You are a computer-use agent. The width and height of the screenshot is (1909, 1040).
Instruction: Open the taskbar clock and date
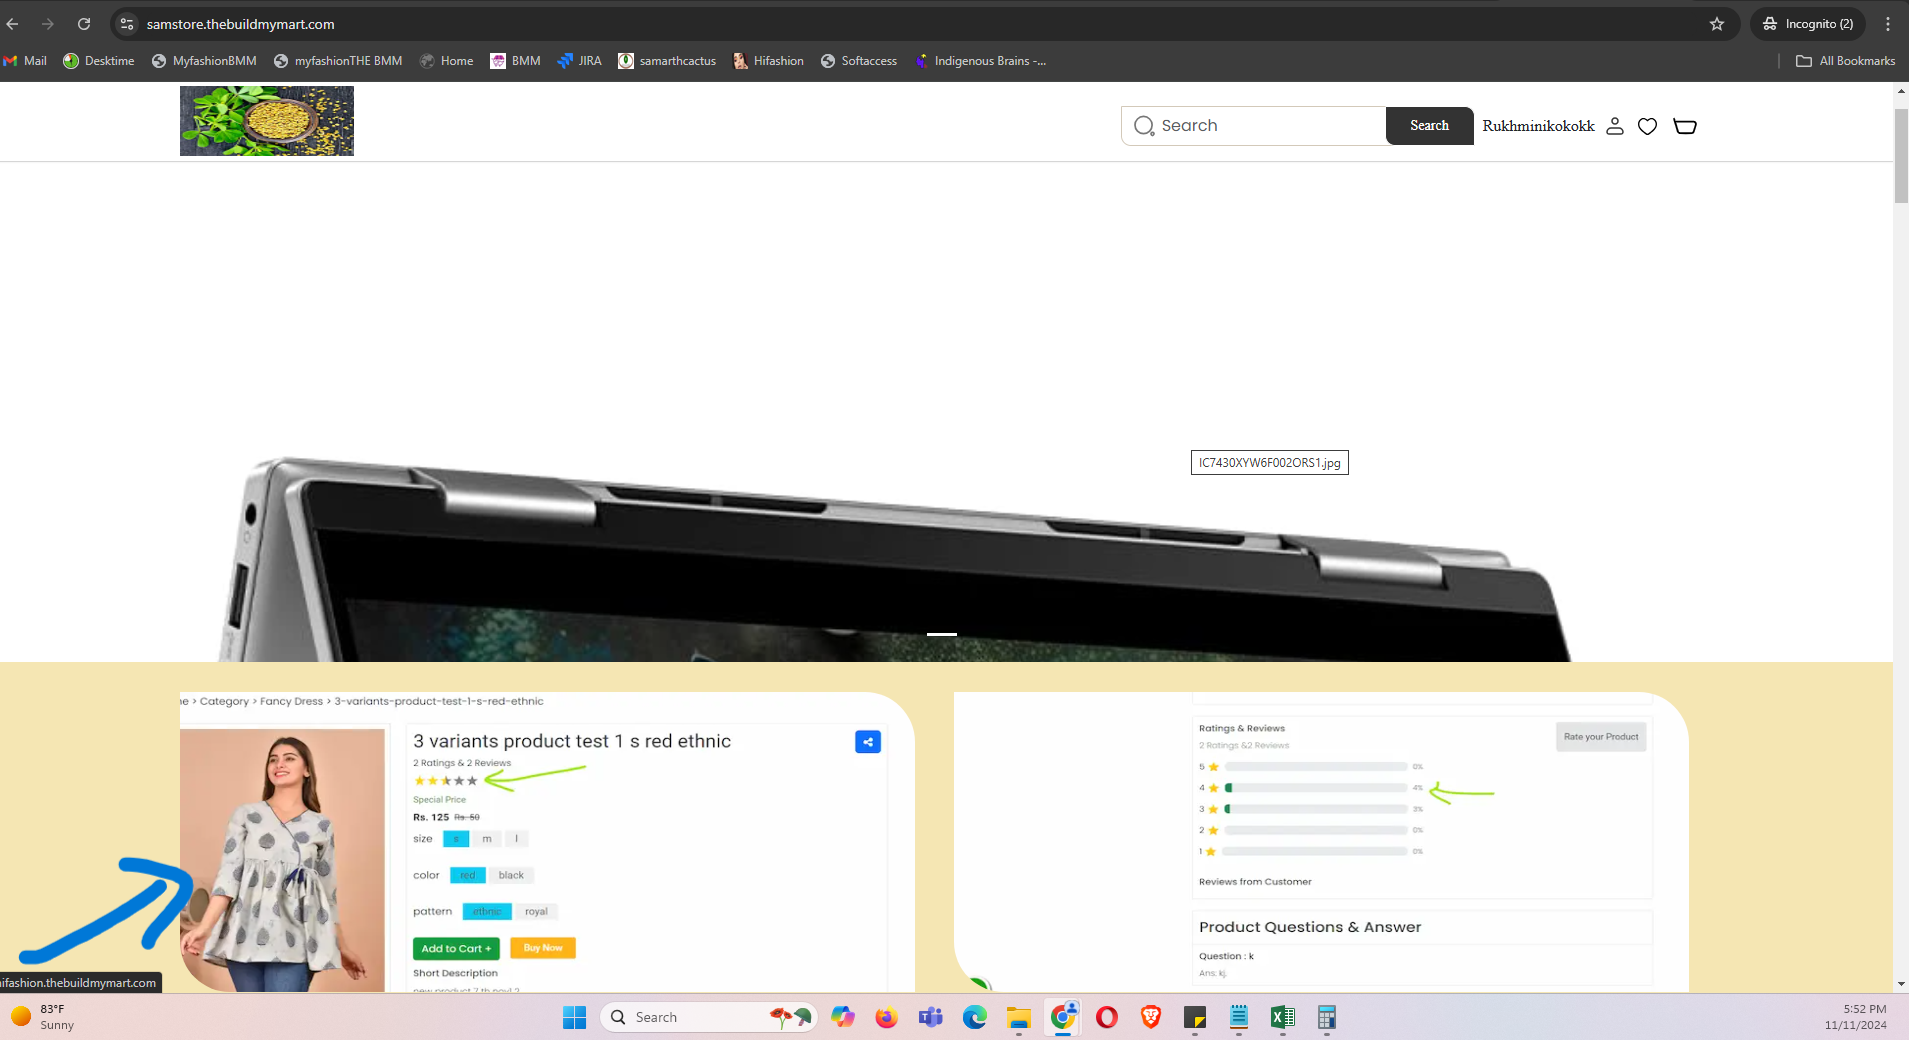[1856, 1017]
